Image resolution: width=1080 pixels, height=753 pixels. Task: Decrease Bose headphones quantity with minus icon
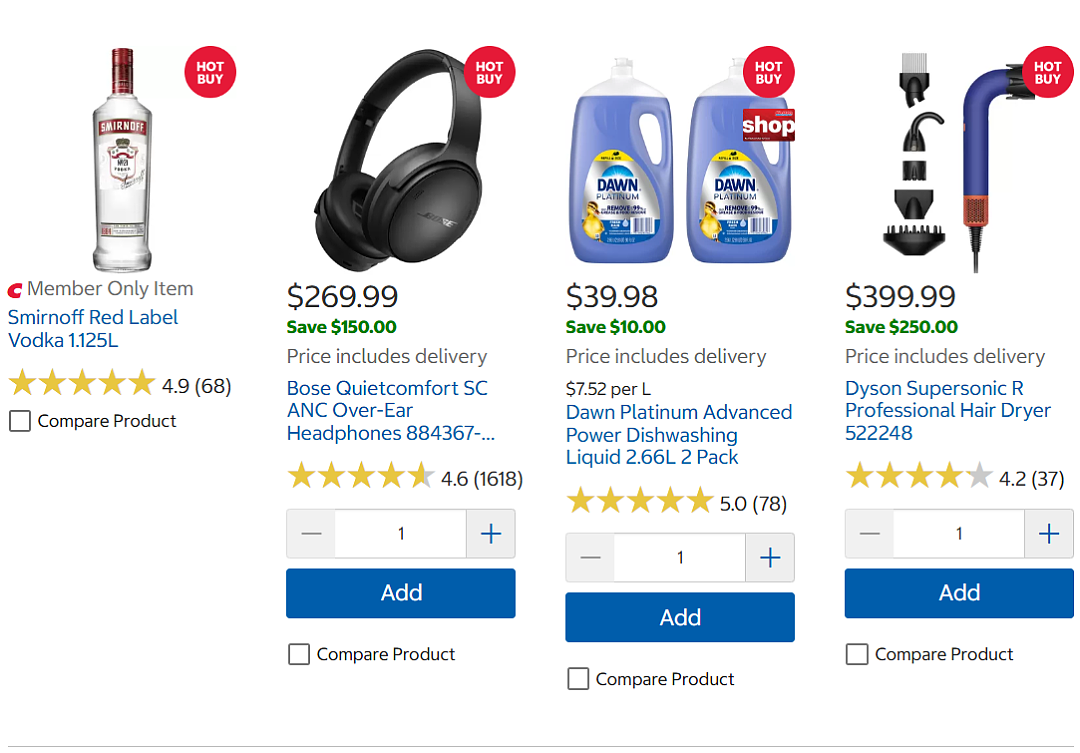[311, 533]
